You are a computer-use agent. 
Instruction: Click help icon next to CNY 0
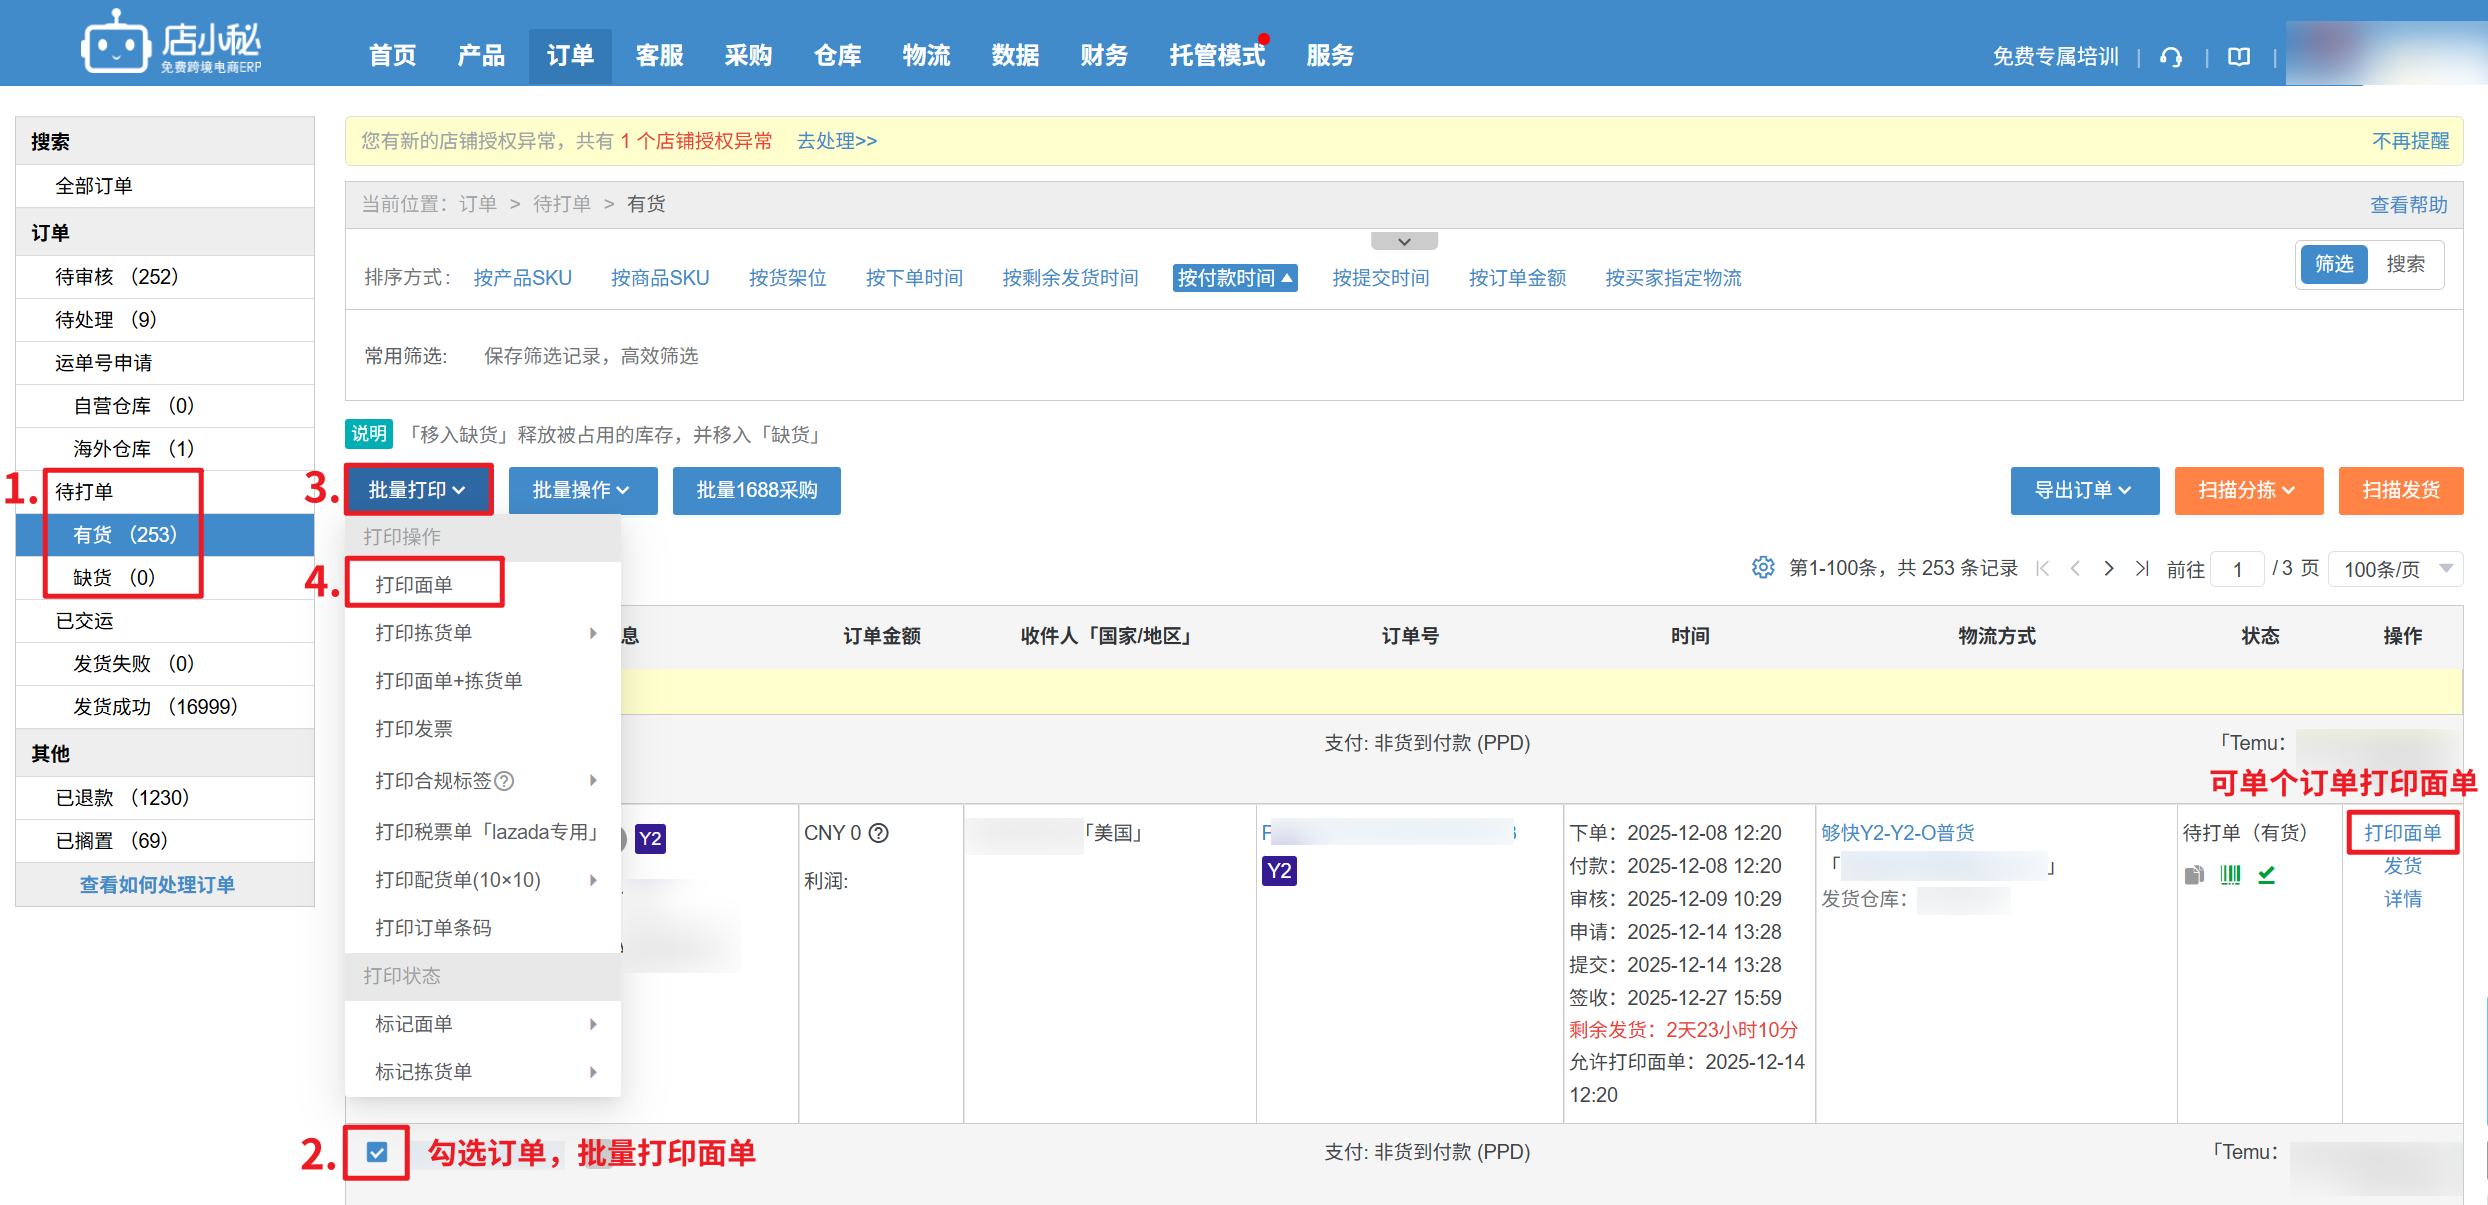pyautogui.click(x=879, y=833)
